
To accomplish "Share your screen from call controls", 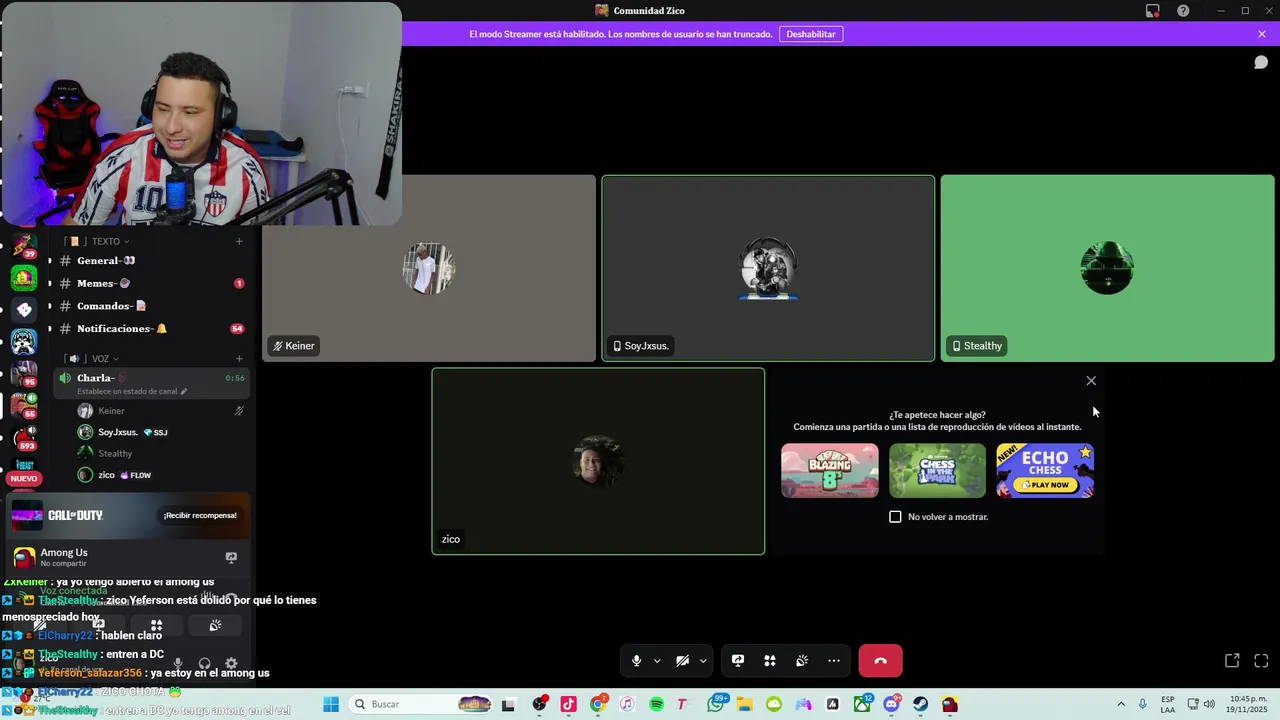I will click(738, 661).
